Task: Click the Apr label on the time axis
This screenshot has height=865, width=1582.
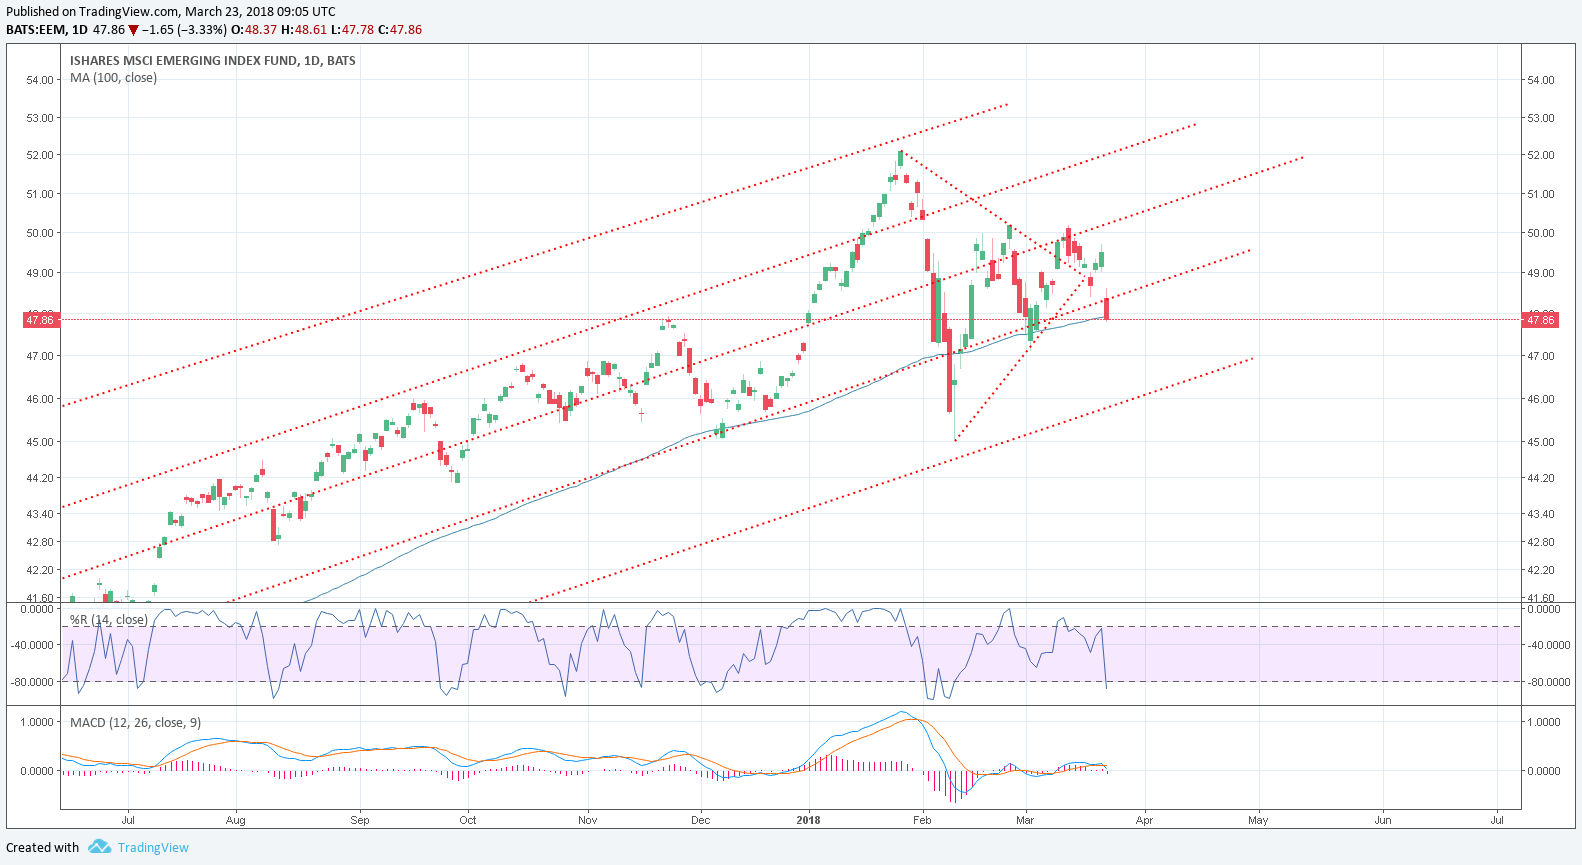Action: [1145, 820]
